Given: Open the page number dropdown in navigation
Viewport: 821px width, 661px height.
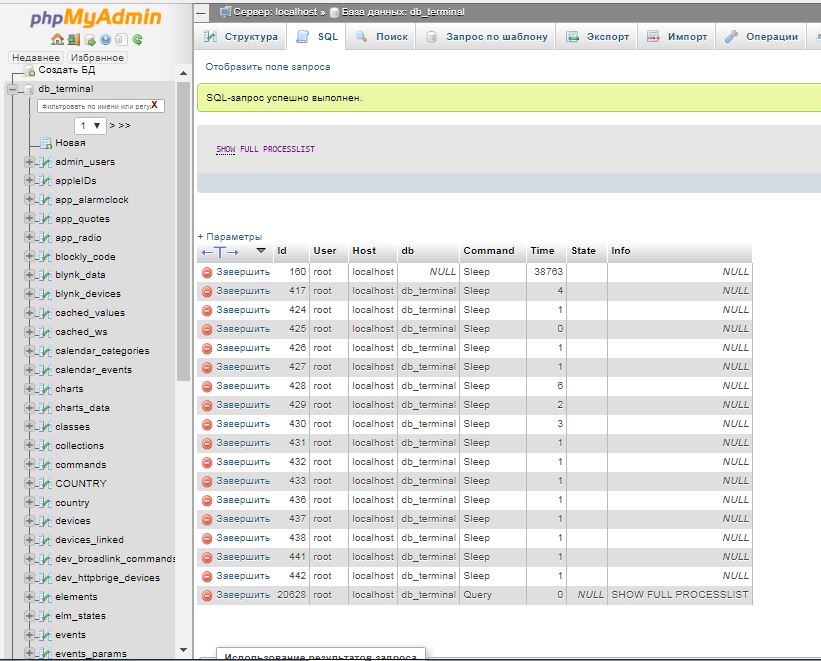Looking at the screenshot, I should 90,126.
